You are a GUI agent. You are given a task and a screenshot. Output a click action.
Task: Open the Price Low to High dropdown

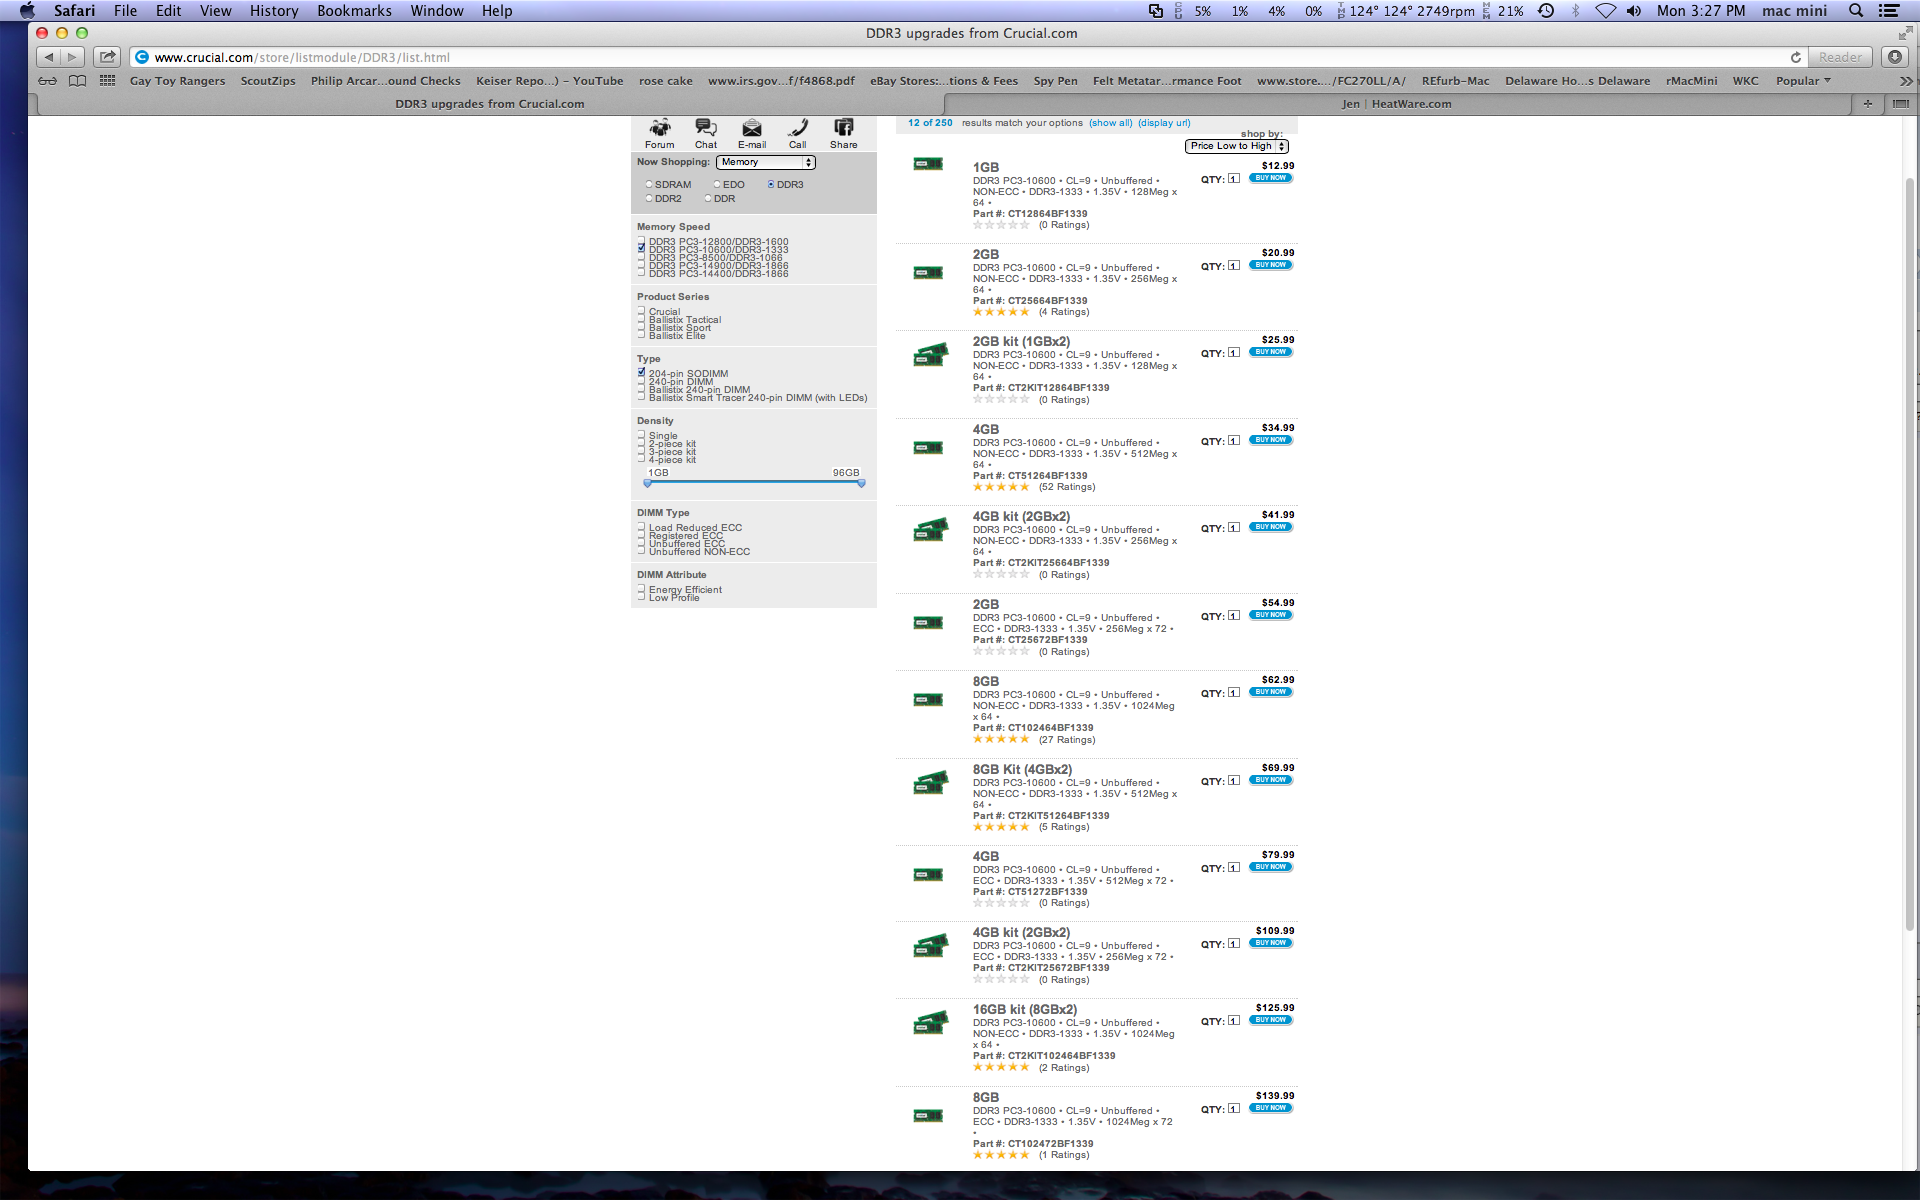[1236, 146]
